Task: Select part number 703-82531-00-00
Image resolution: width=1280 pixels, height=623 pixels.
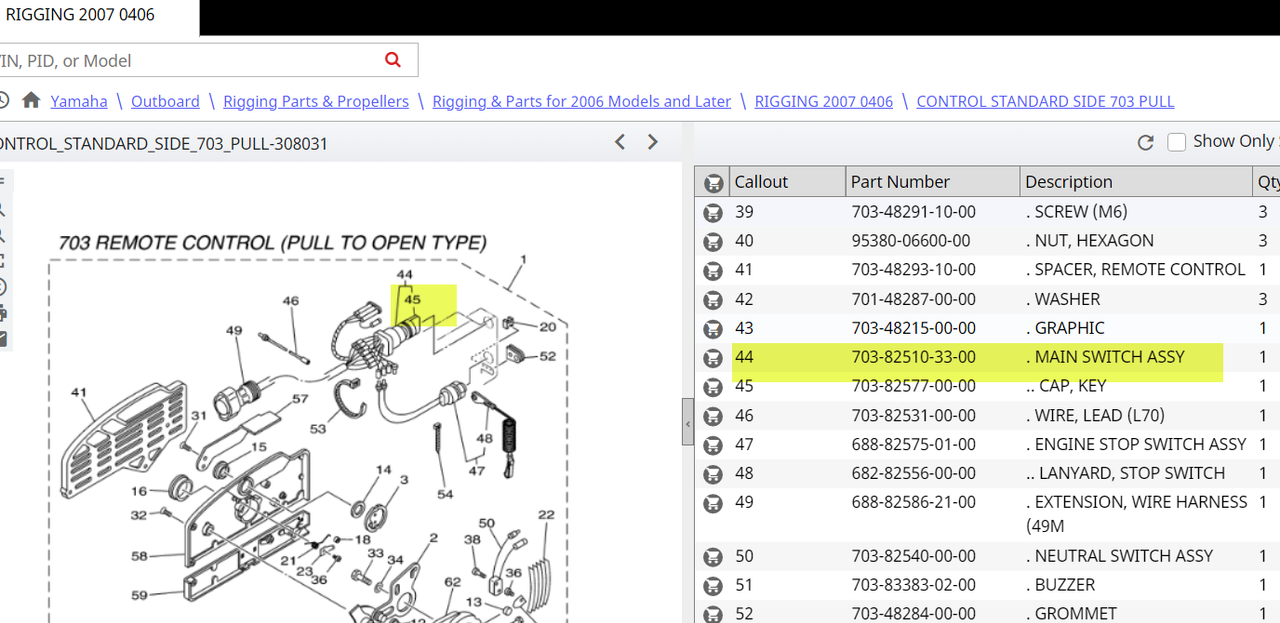Action: [913, 415]
